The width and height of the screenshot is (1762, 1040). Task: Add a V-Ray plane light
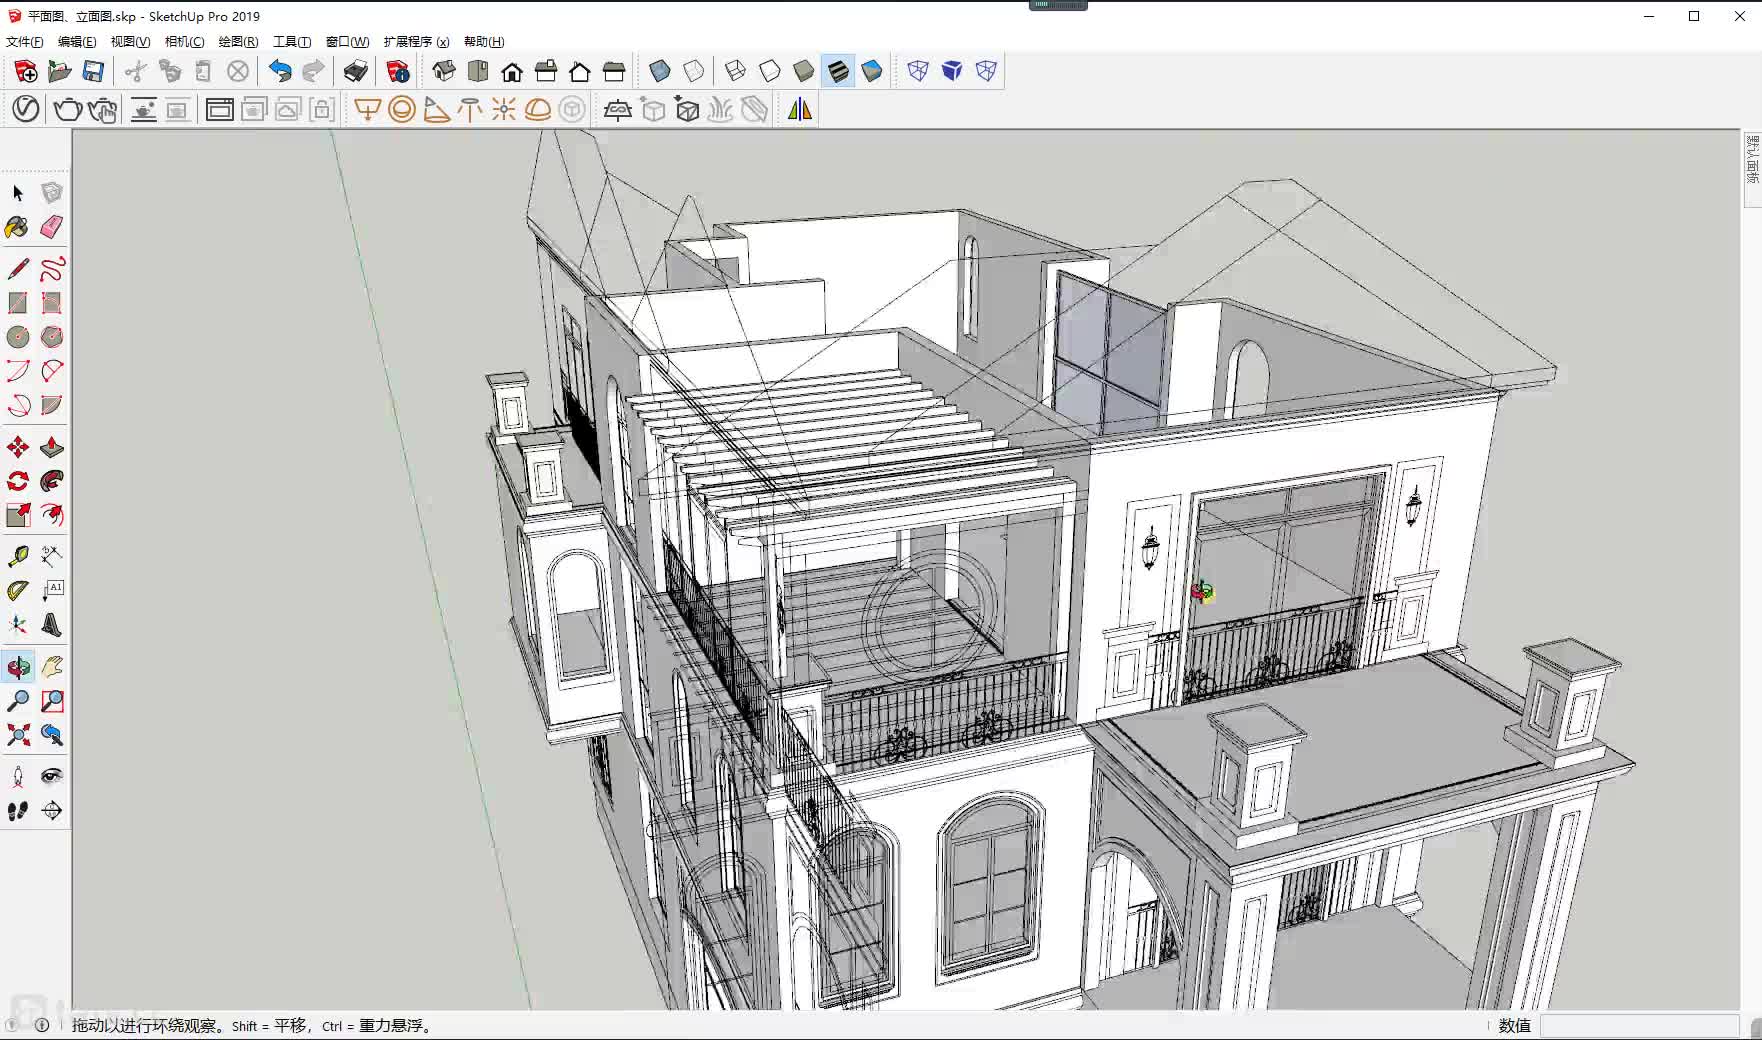[368, 109]
